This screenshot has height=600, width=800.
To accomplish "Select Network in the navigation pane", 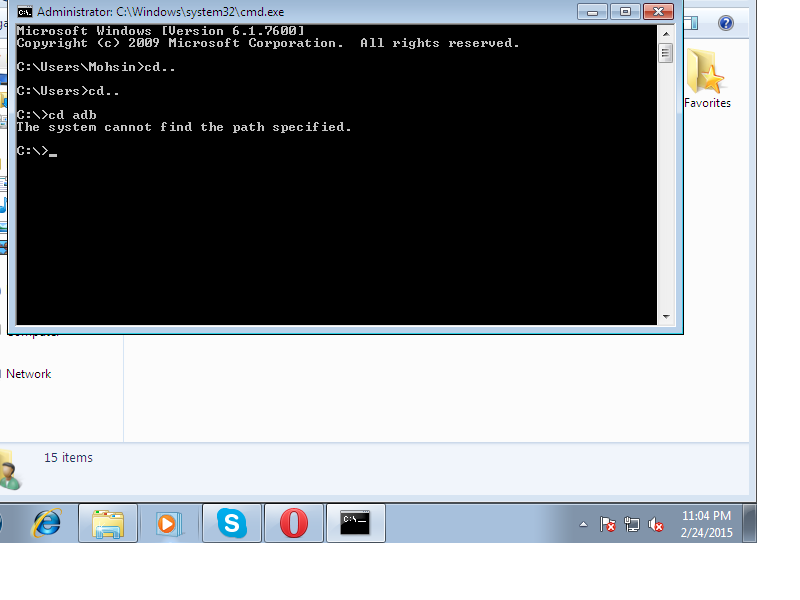I will [28, 374].
